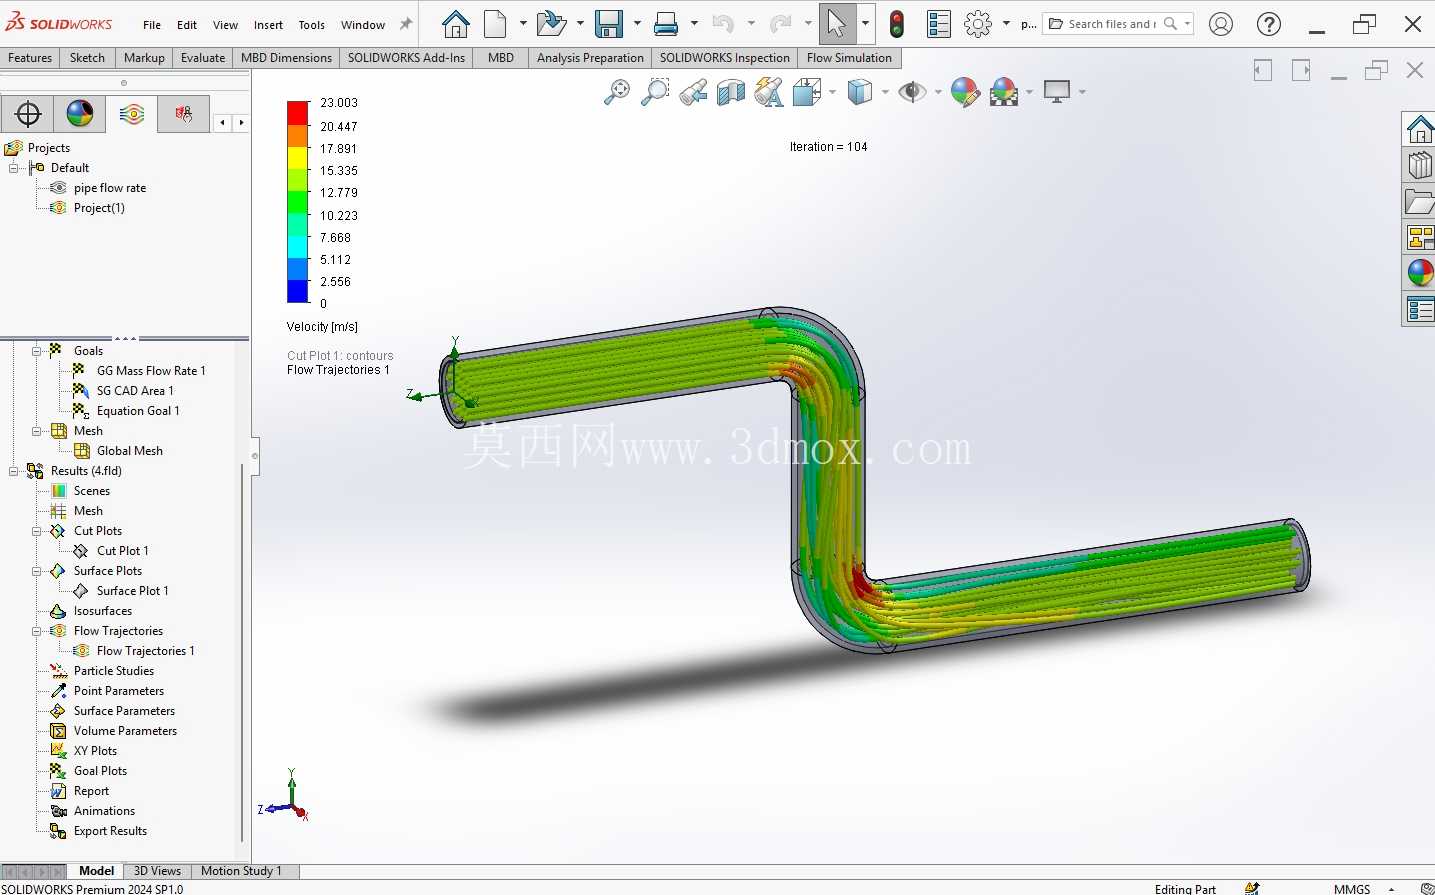Viewport: 1435px width, 895px height.
Task: Click the Open file icon
Action: (x=550, y=23)
